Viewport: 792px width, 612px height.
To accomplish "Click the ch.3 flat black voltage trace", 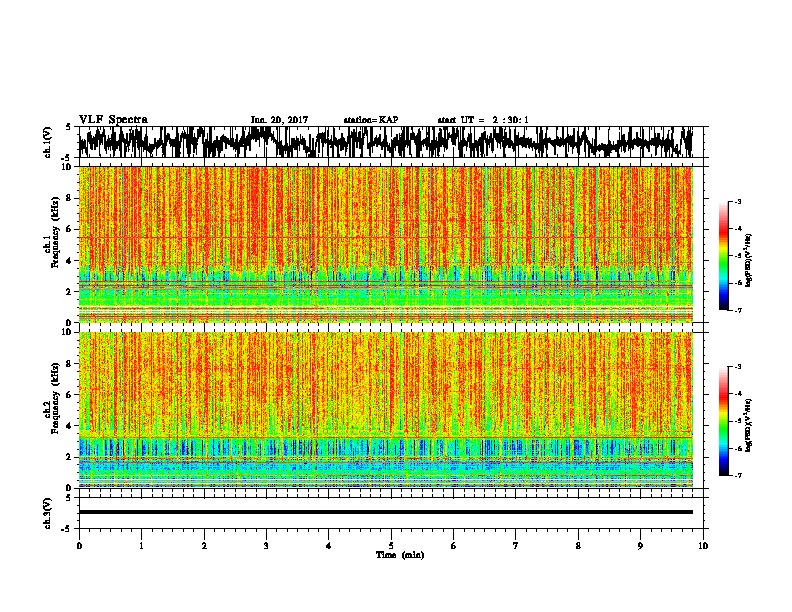I will pos(386,512).
